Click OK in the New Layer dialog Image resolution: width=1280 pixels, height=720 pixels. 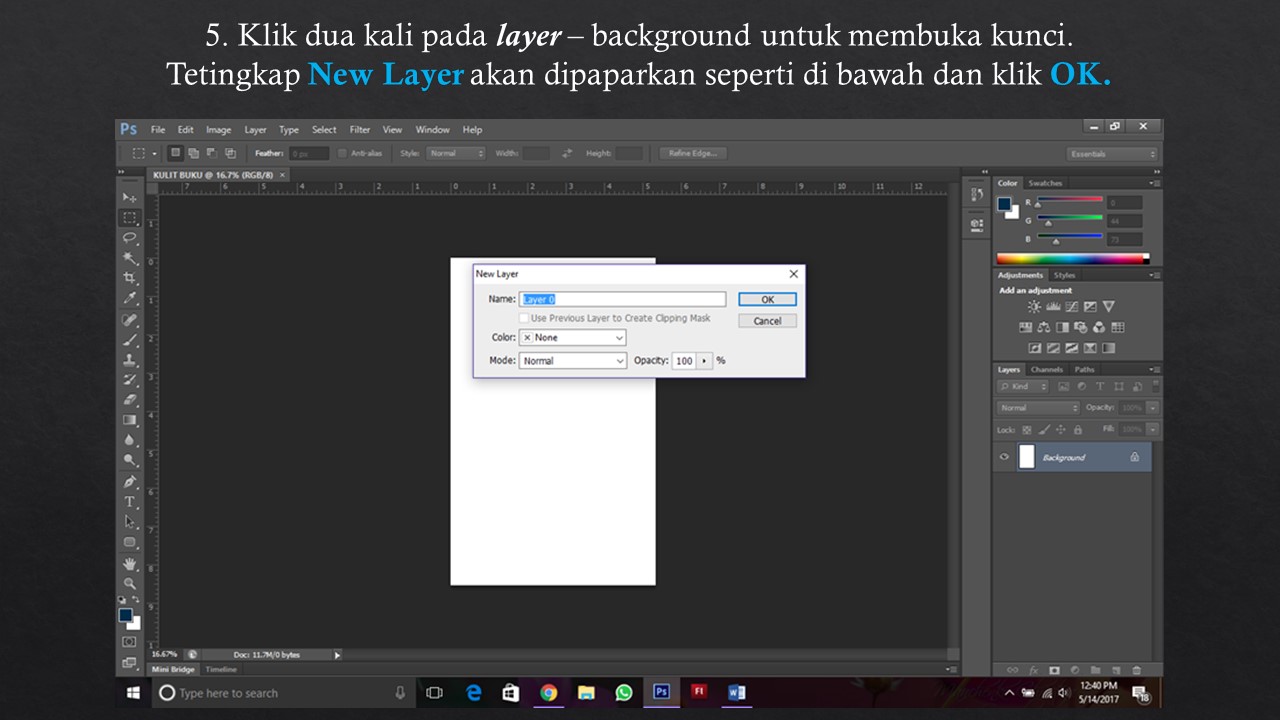click(x=766, y=298)
